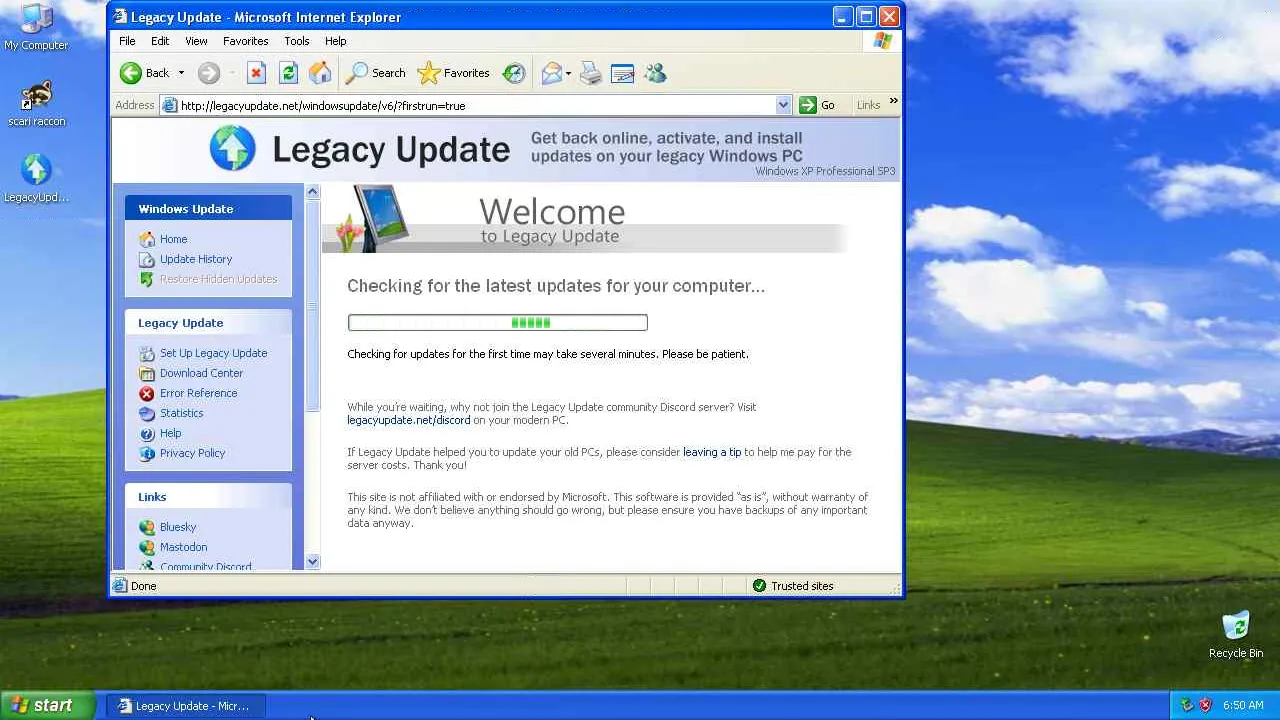Click the Bluesky sidebar icon
The height and width of the screenshot is (720, 1280).
tap(147, 527)
